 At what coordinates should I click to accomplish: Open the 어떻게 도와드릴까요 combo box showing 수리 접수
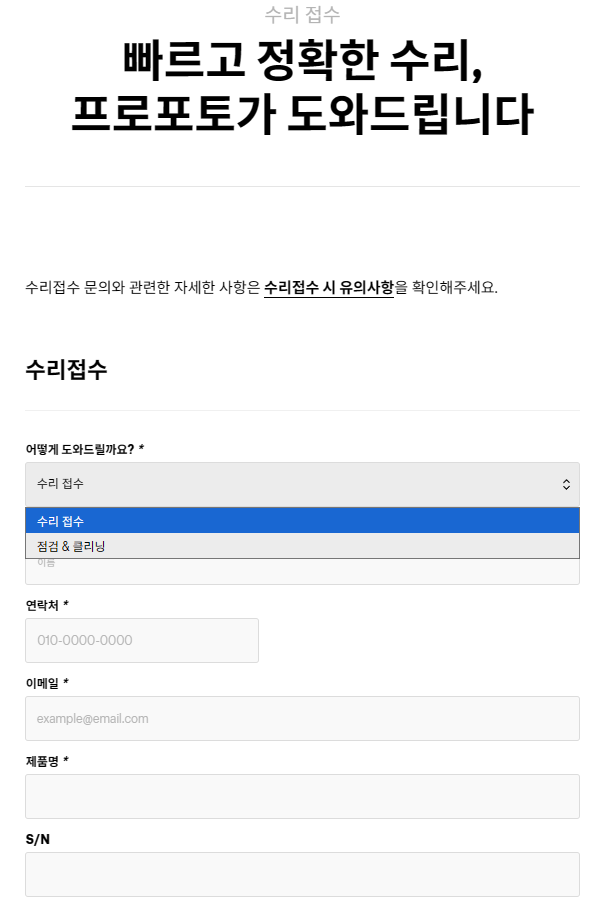point(302,484)
